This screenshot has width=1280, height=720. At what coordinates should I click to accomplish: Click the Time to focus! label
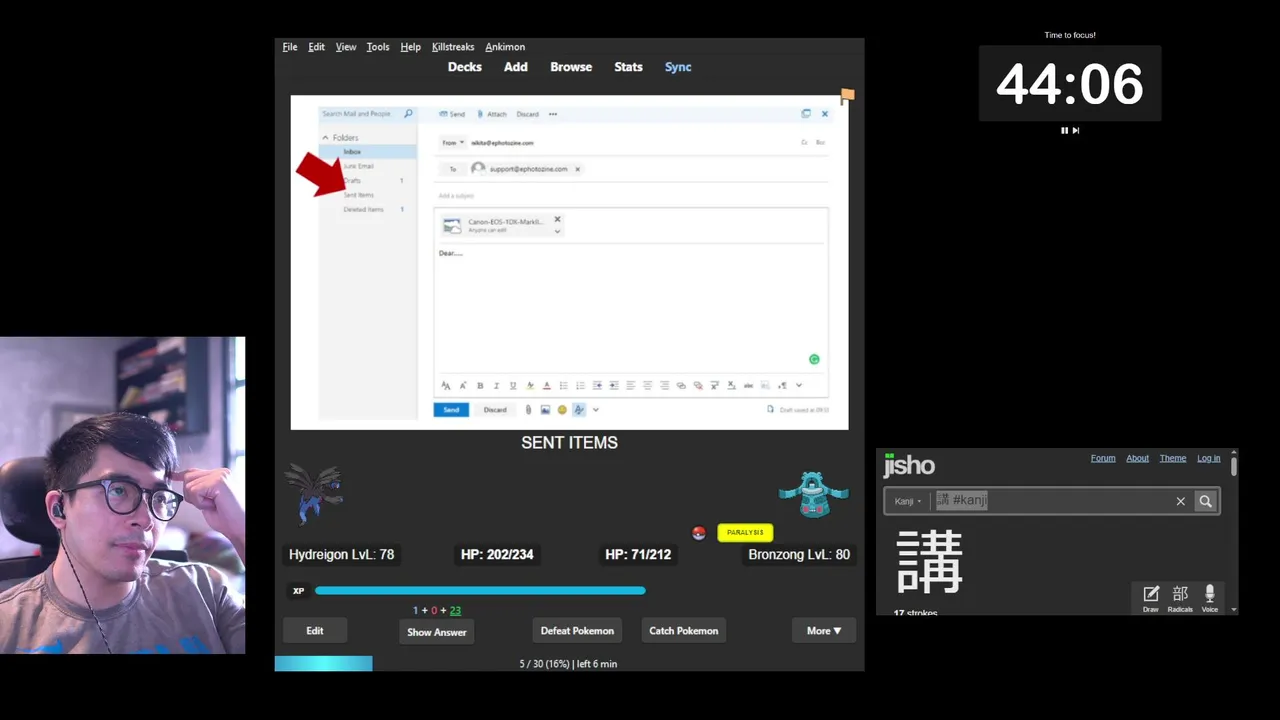pos(1070,35)
